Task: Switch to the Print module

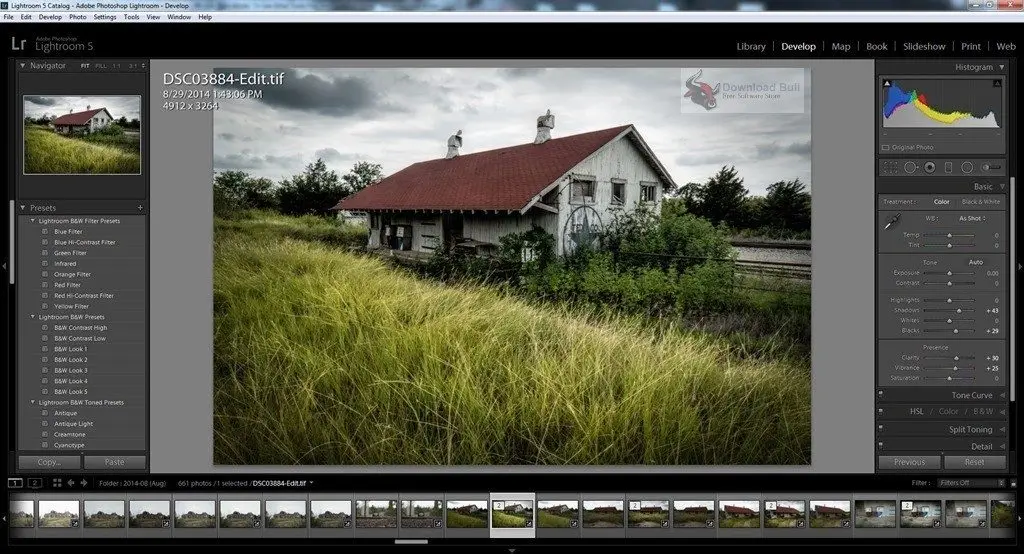Action: click(970, 46)
